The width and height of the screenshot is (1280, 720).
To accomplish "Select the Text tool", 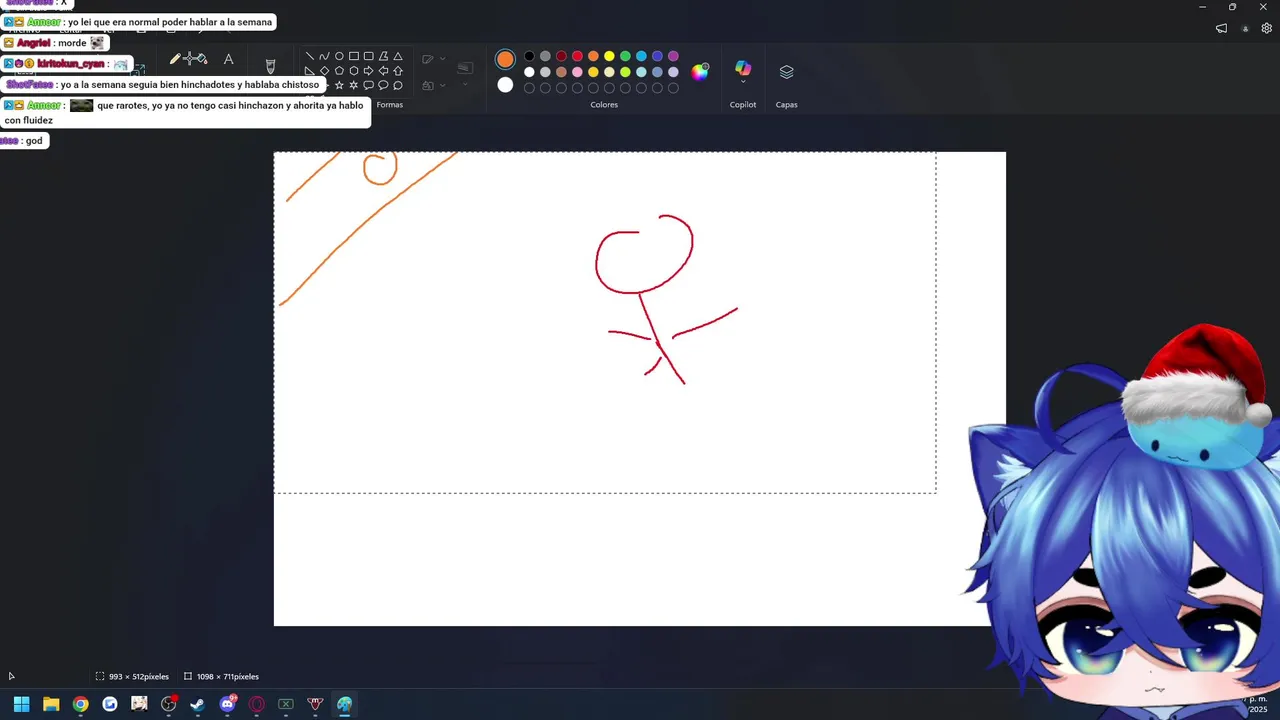I will 228,59.
